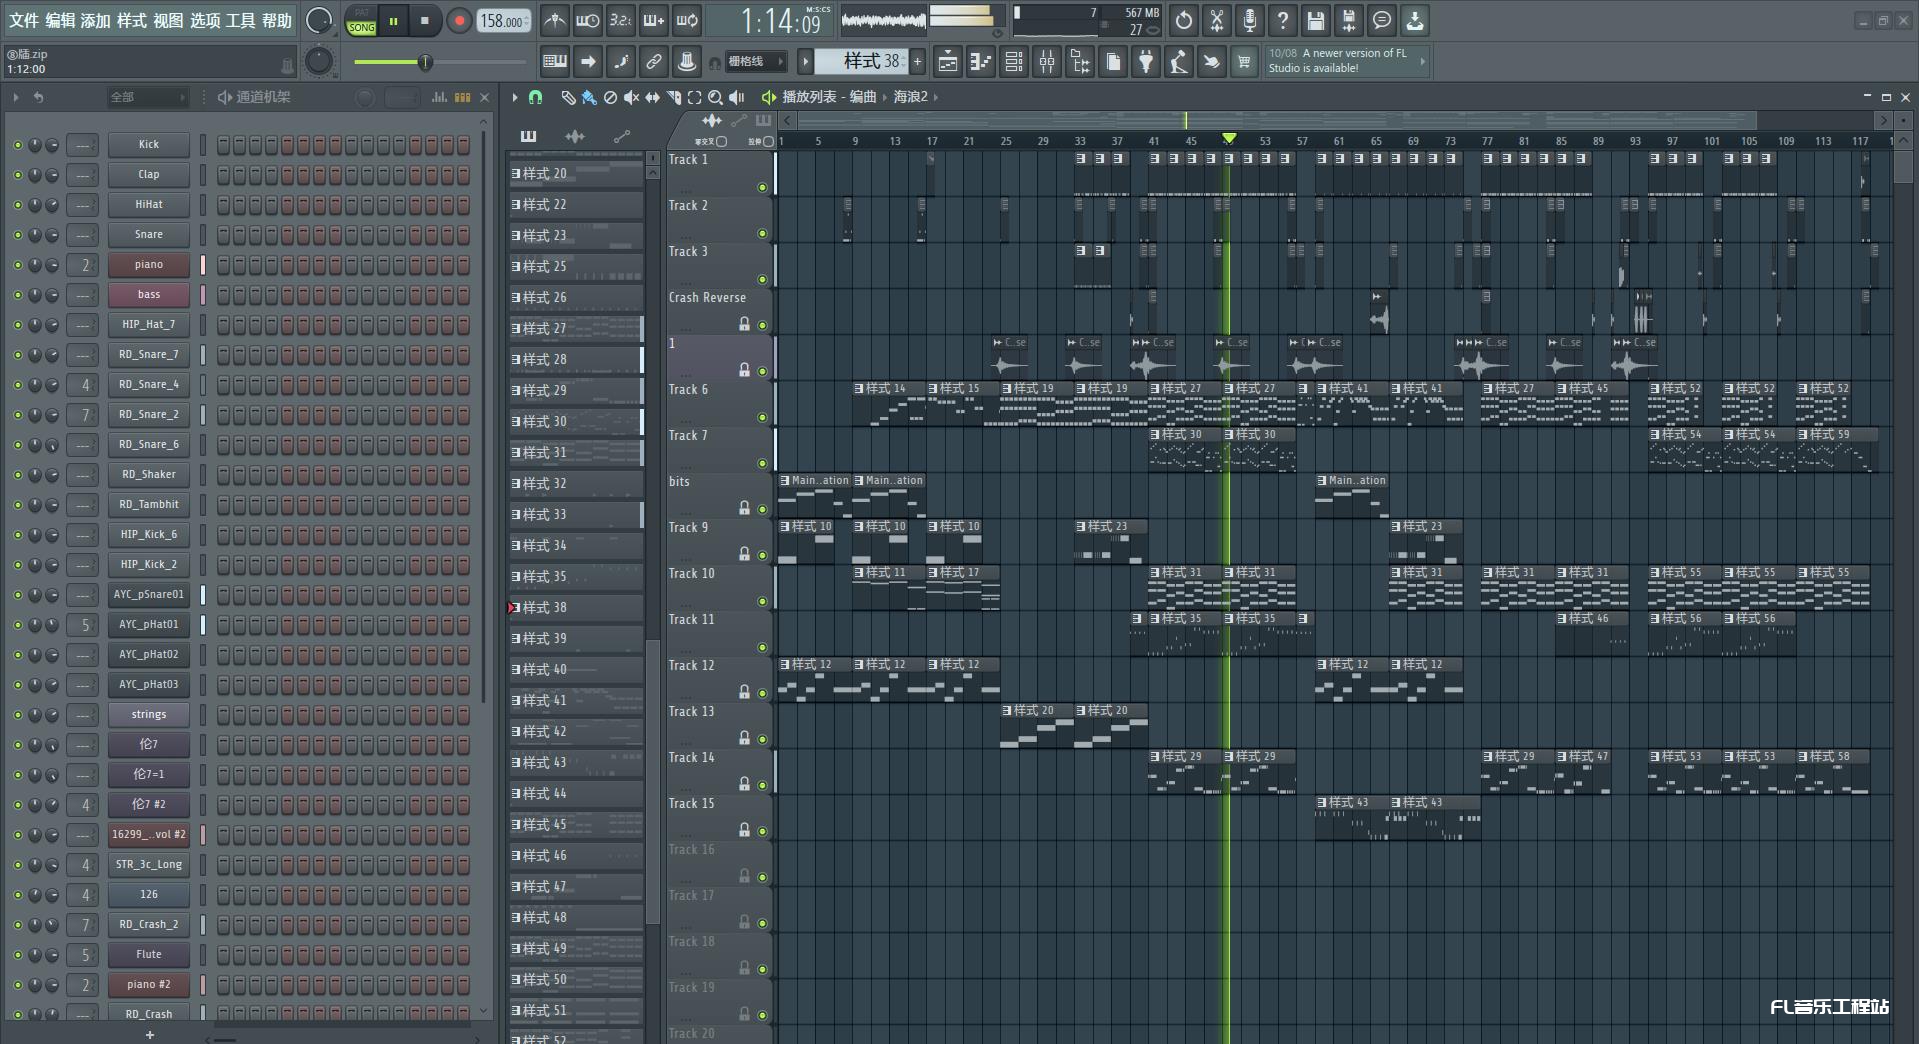Click the link to controller chain icon
1919x1044 pixels.
pyautogui.click(x=654, y=62)
